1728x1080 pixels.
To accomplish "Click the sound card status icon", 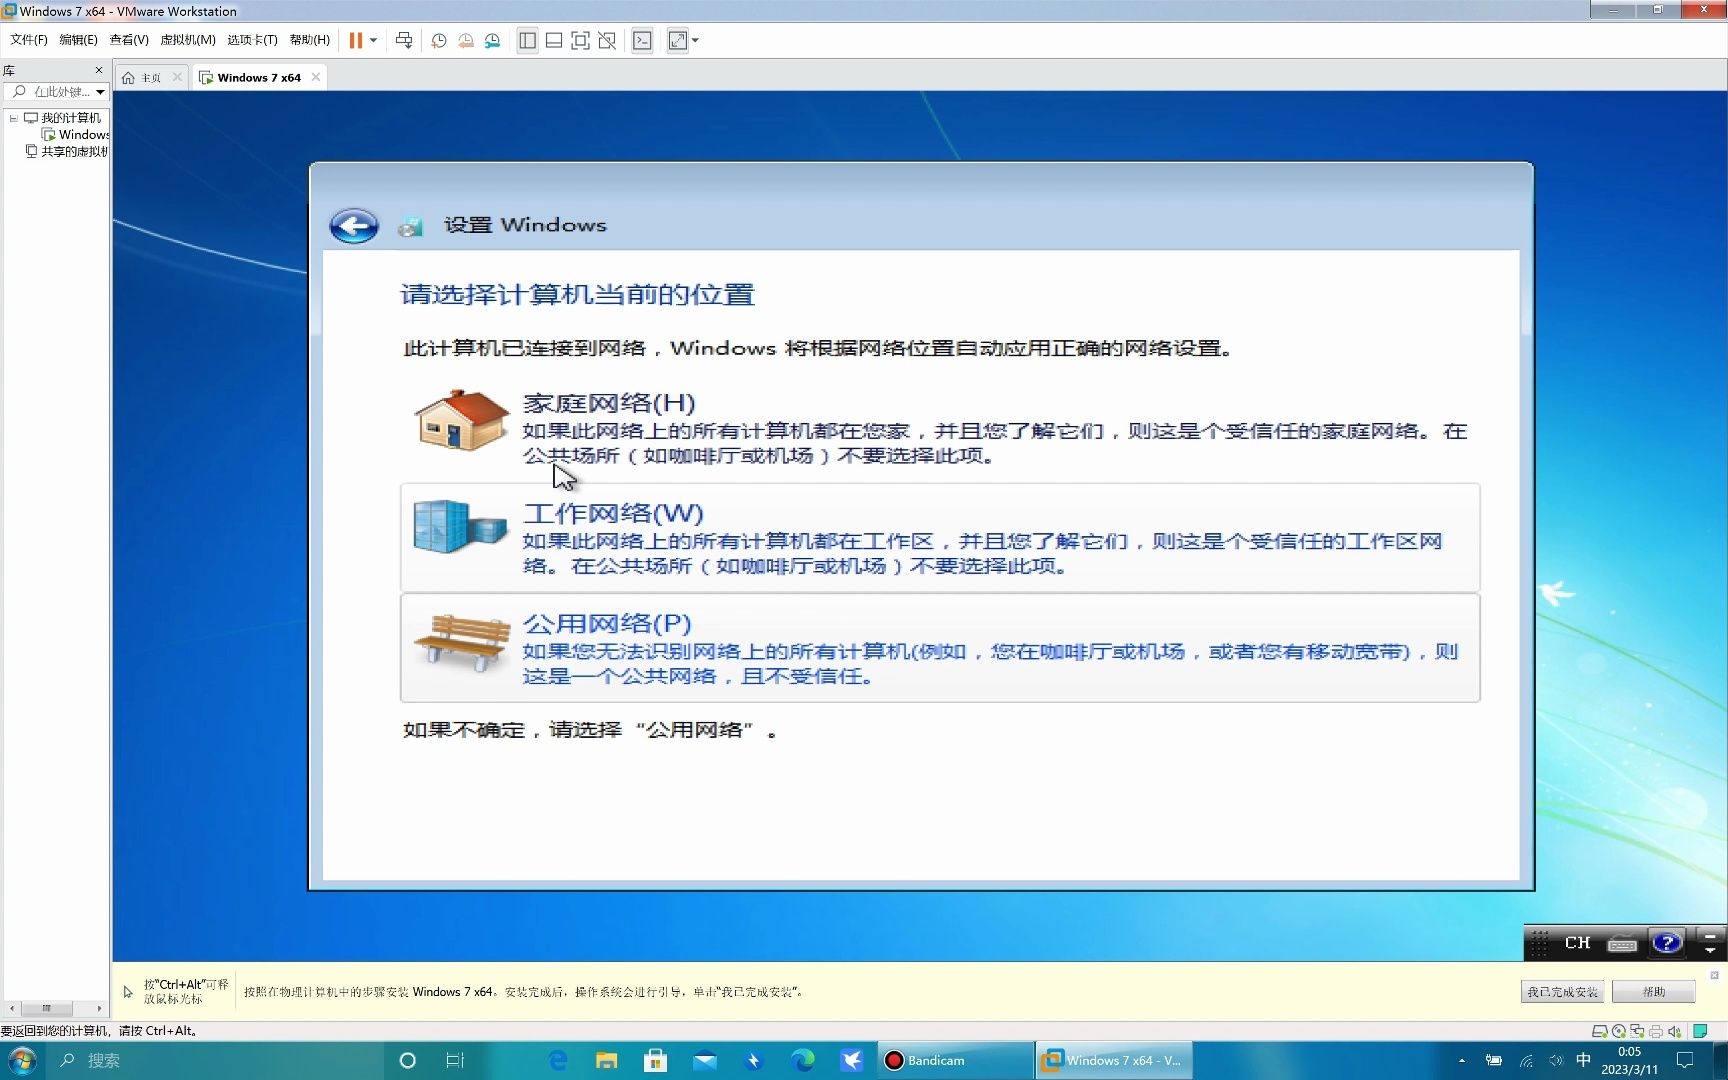I will 1675,1031.
